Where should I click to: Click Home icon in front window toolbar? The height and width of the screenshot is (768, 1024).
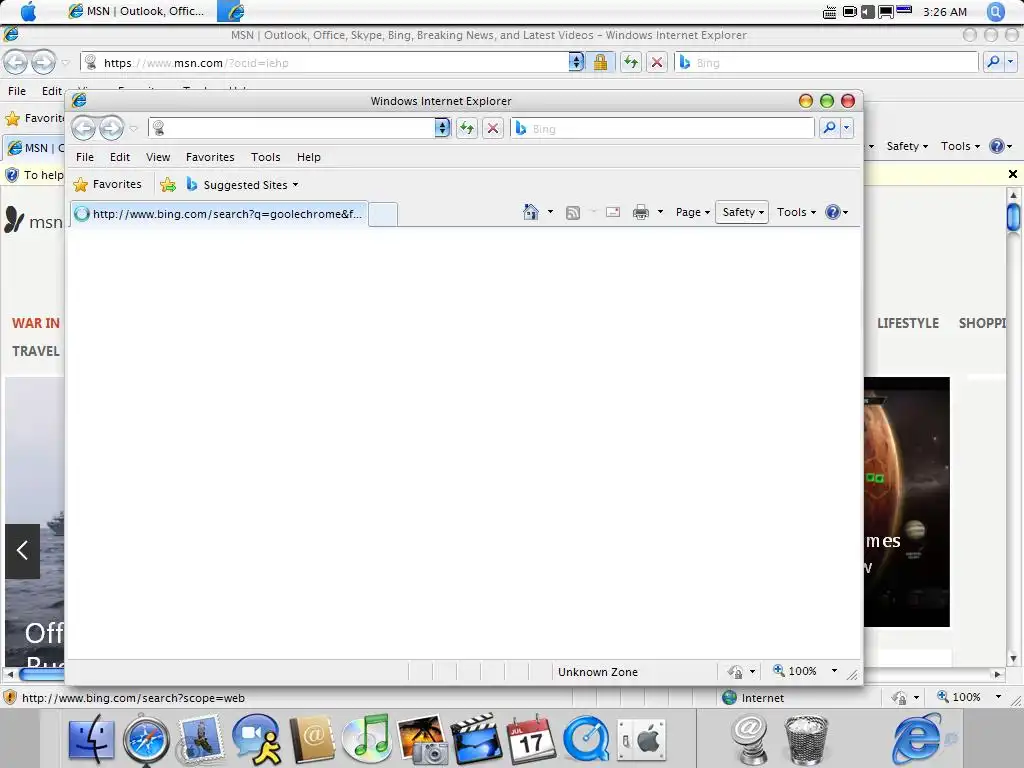point(531,212)
